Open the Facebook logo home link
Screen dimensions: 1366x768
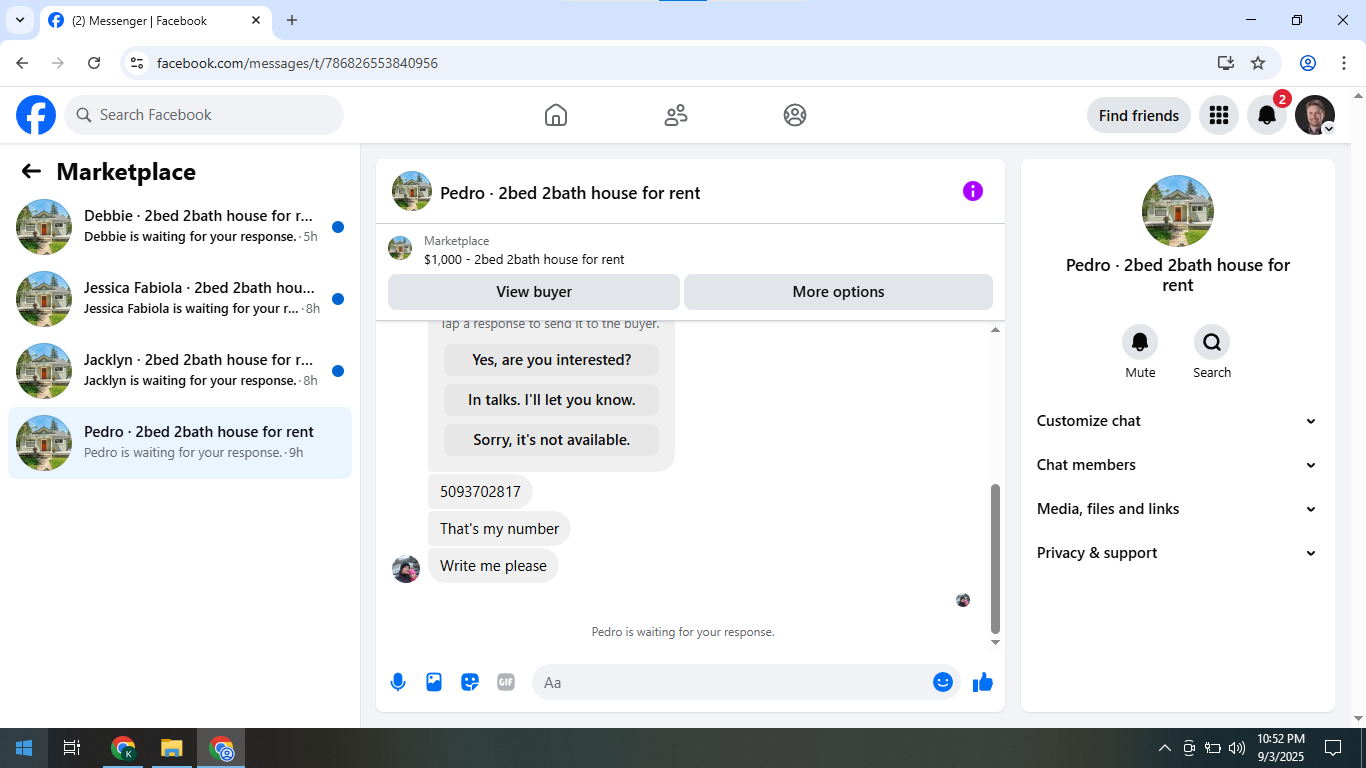36,115
